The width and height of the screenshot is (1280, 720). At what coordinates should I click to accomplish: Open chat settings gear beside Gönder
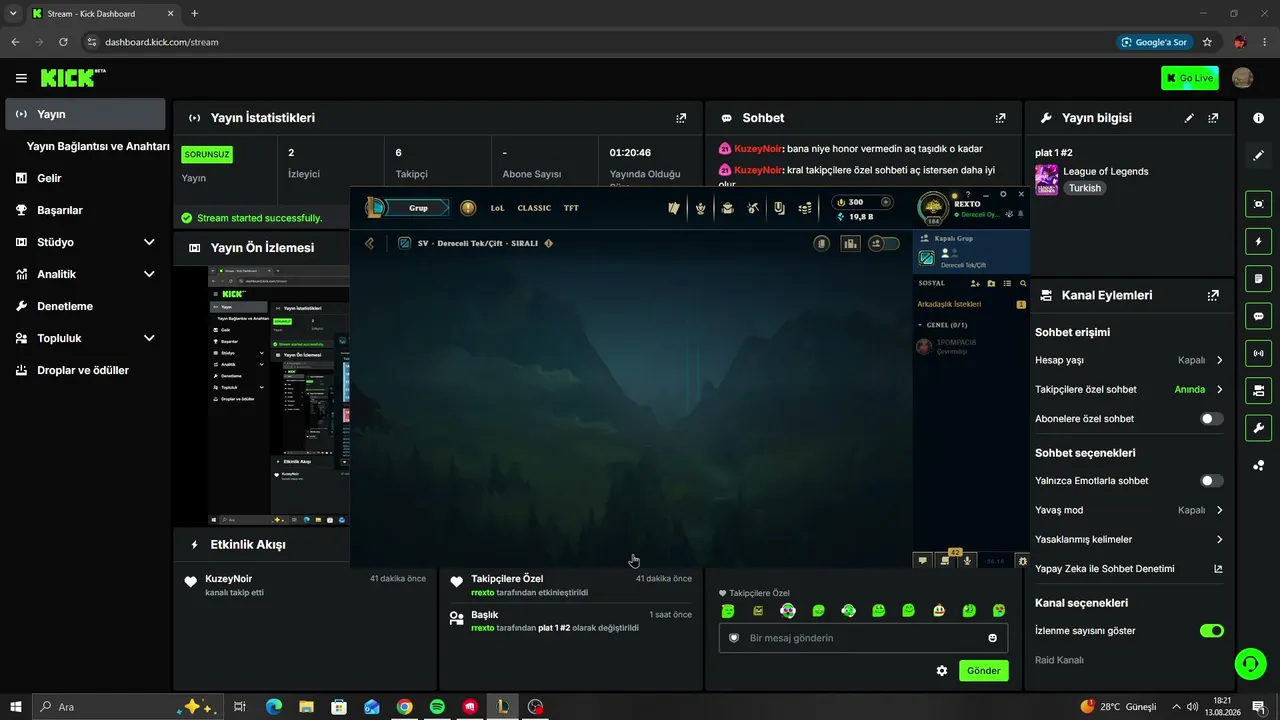pos(941,671)
